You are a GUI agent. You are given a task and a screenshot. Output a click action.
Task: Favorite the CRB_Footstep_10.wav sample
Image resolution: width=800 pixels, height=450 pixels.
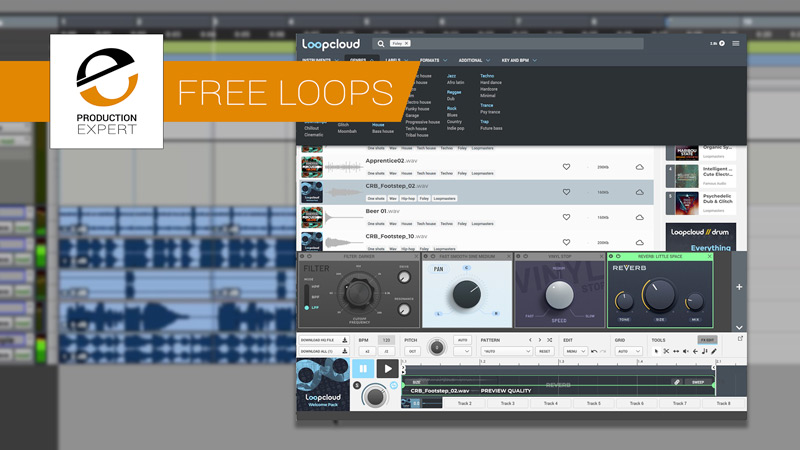click(566, 242)
